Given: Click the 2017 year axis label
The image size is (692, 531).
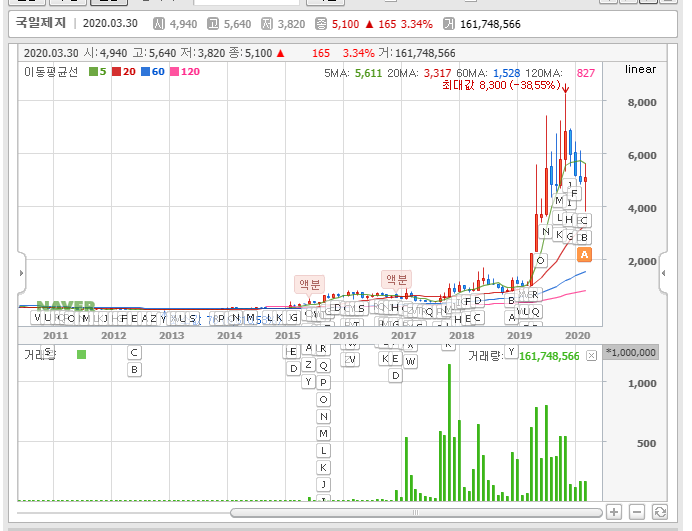Looking at the screenshot, I should (403, 335).
